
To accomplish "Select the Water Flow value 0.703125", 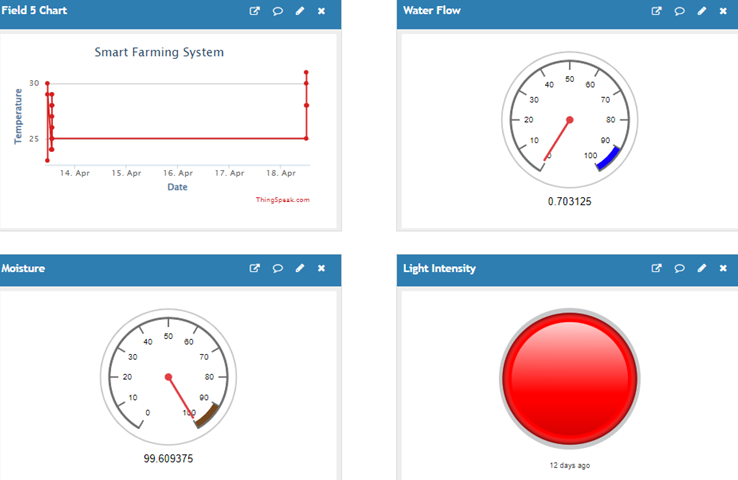I will click(570, 201).
